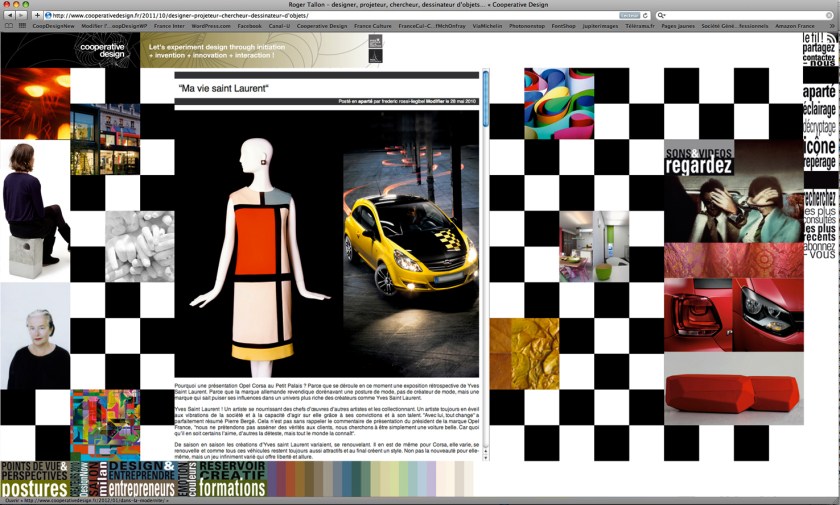Open the gold foil texture thumbnail
The image size is (840, 505).
524,353
